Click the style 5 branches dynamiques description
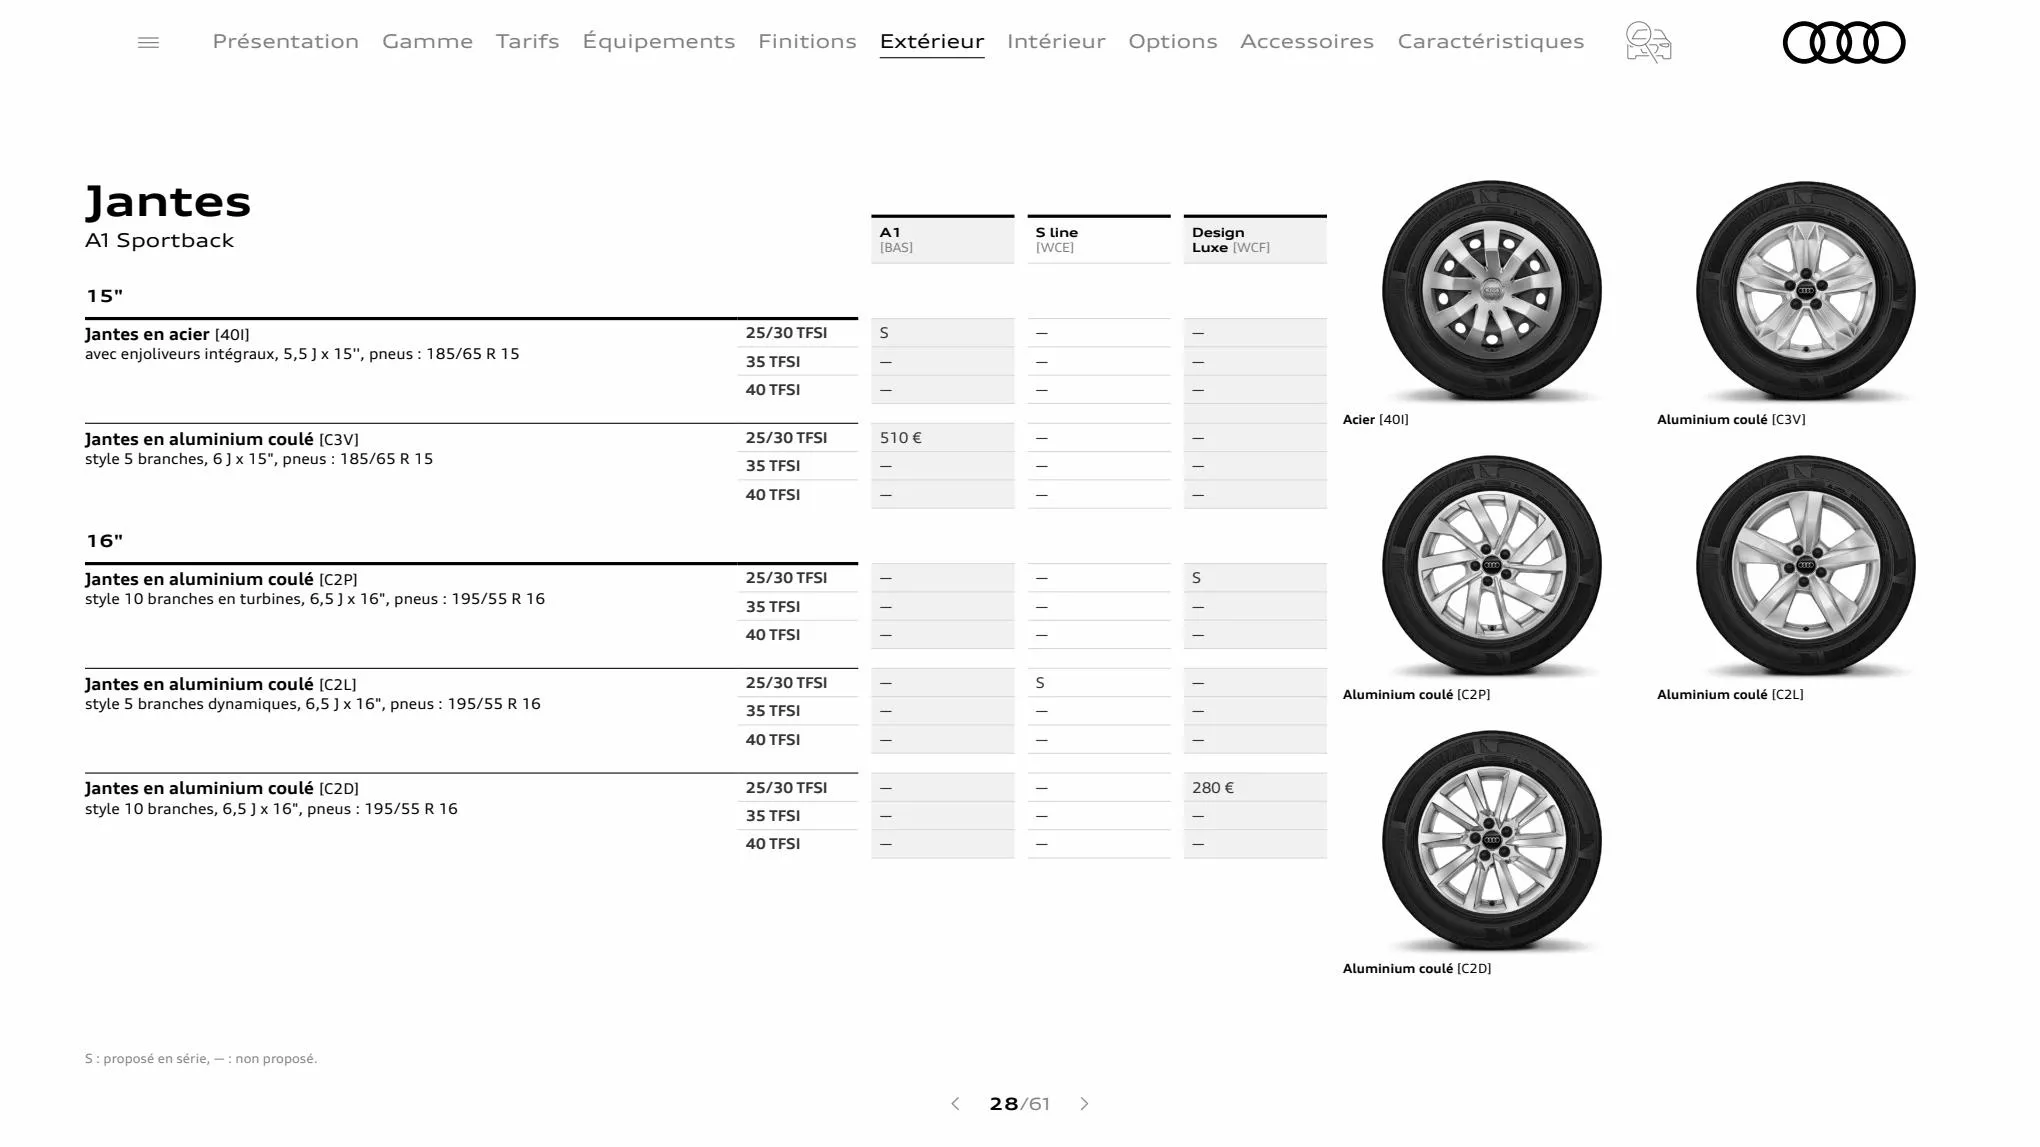The width and height of the screenshot is (2040, 1147). [x=313, y=704]
